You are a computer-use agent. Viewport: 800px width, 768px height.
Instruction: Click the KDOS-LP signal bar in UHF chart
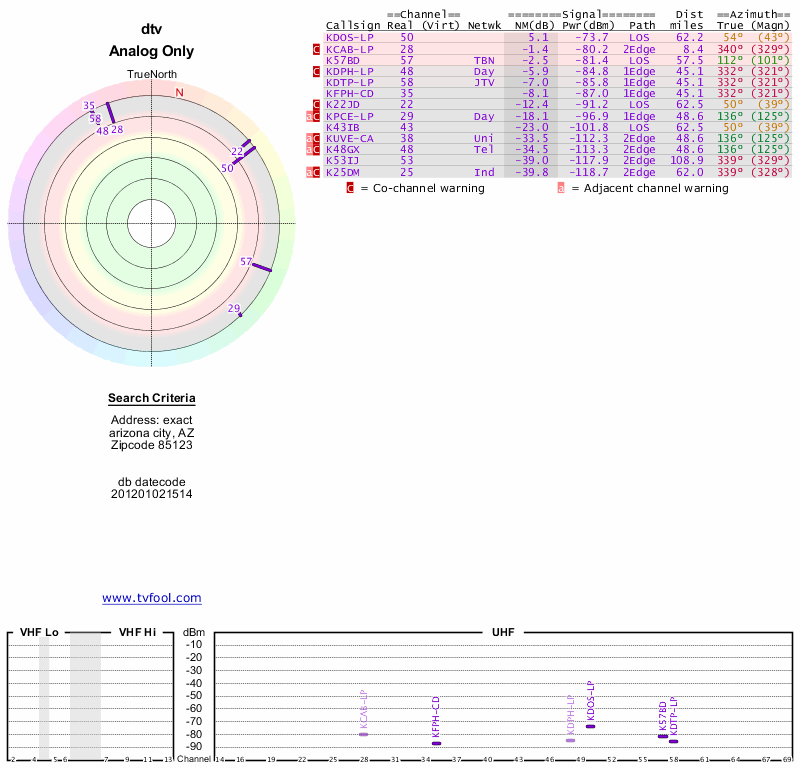591,726
